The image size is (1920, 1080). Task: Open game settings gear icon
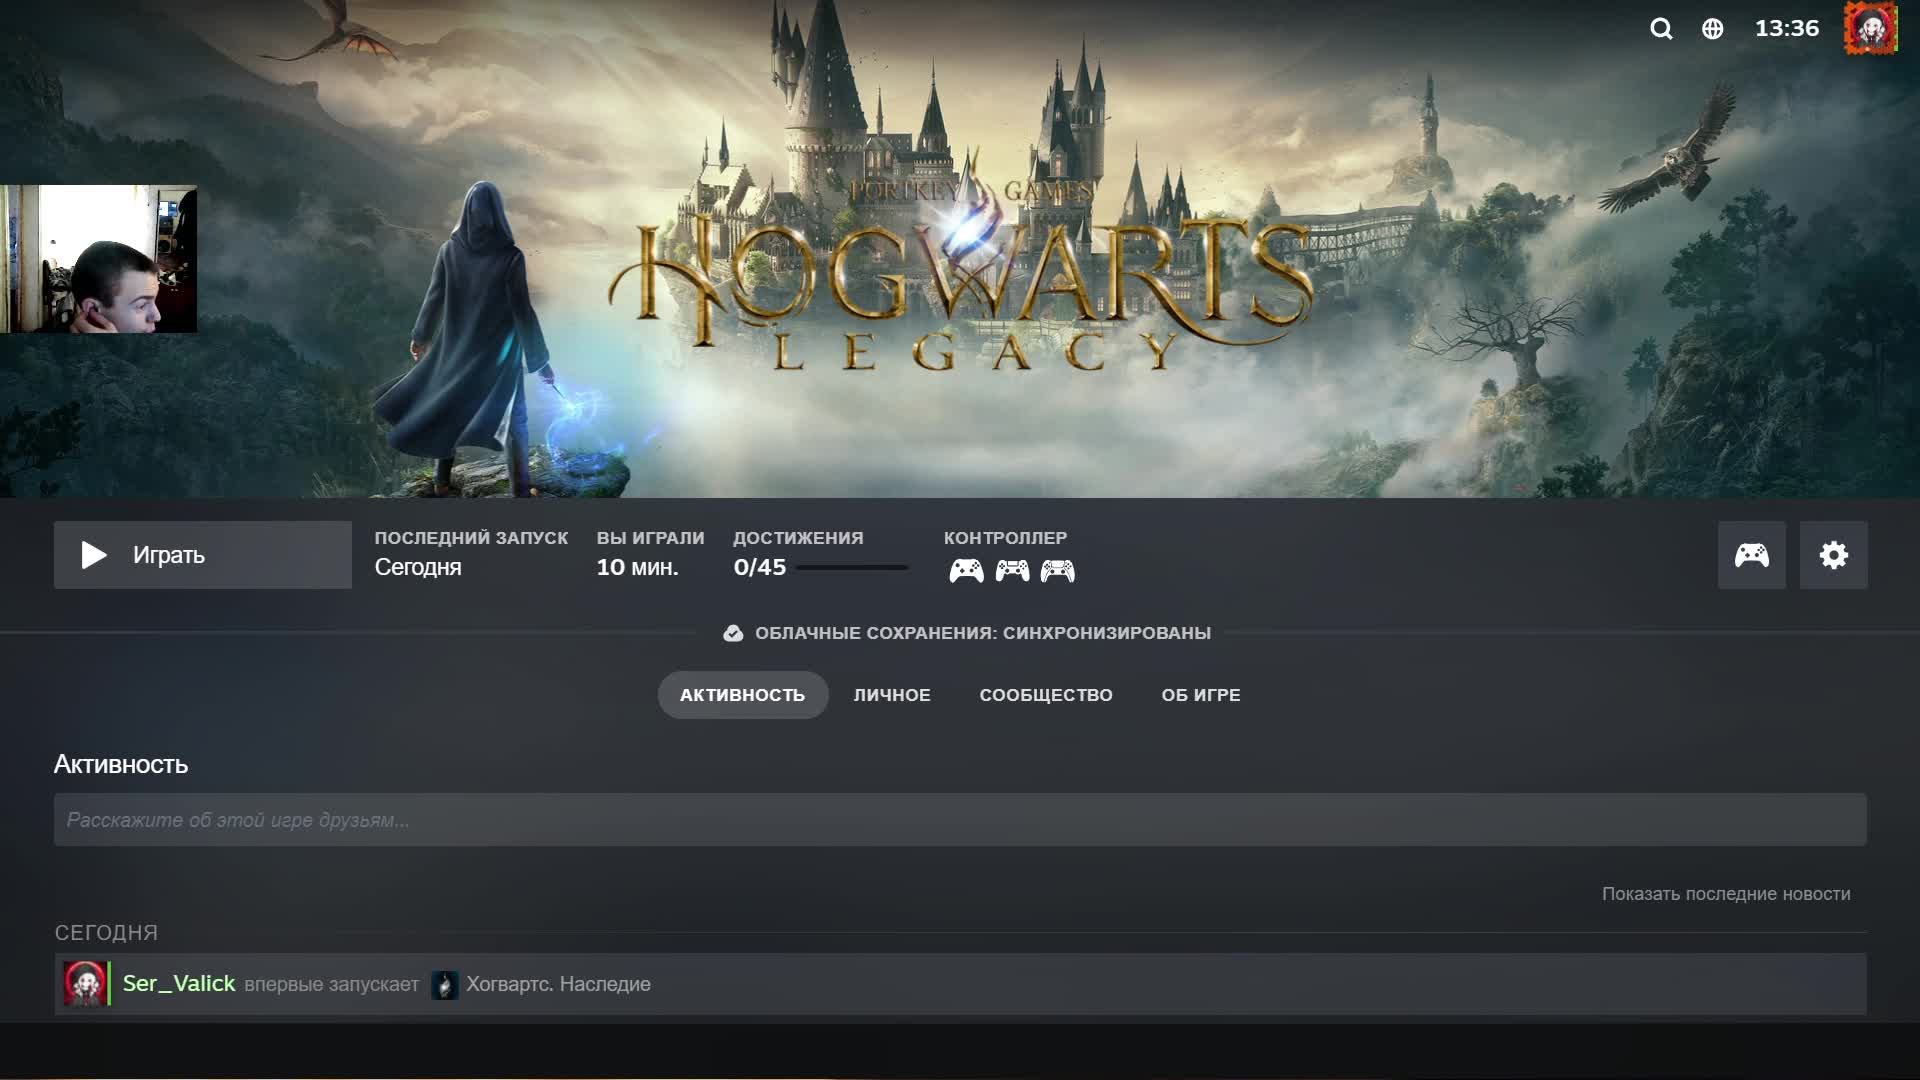coord(1833,555)
